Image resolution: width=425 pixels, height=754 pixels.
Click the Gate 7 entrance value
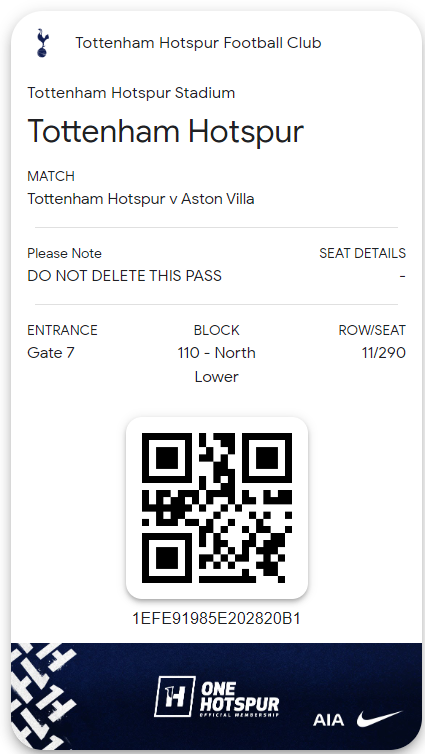pyautogui.click(x=51, y=352)
